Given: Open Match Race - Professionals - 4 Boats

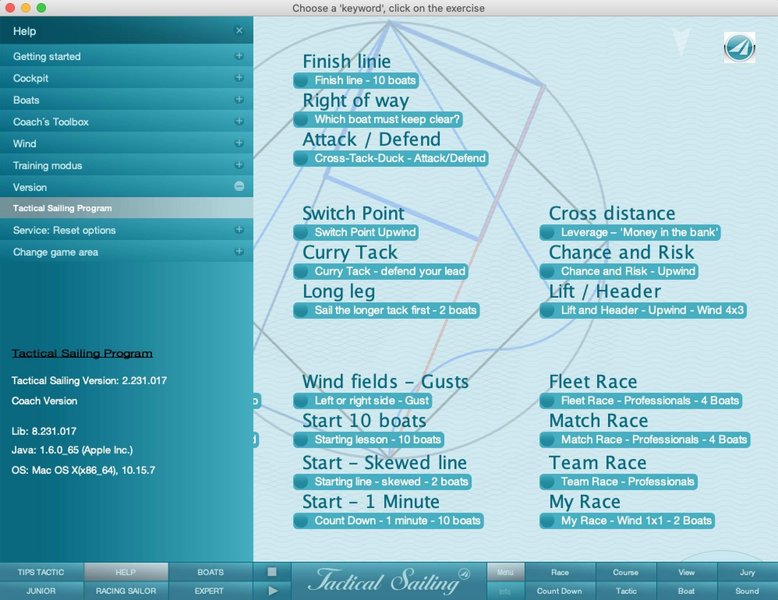Looking at the screenshot, I should click(645, 440).
